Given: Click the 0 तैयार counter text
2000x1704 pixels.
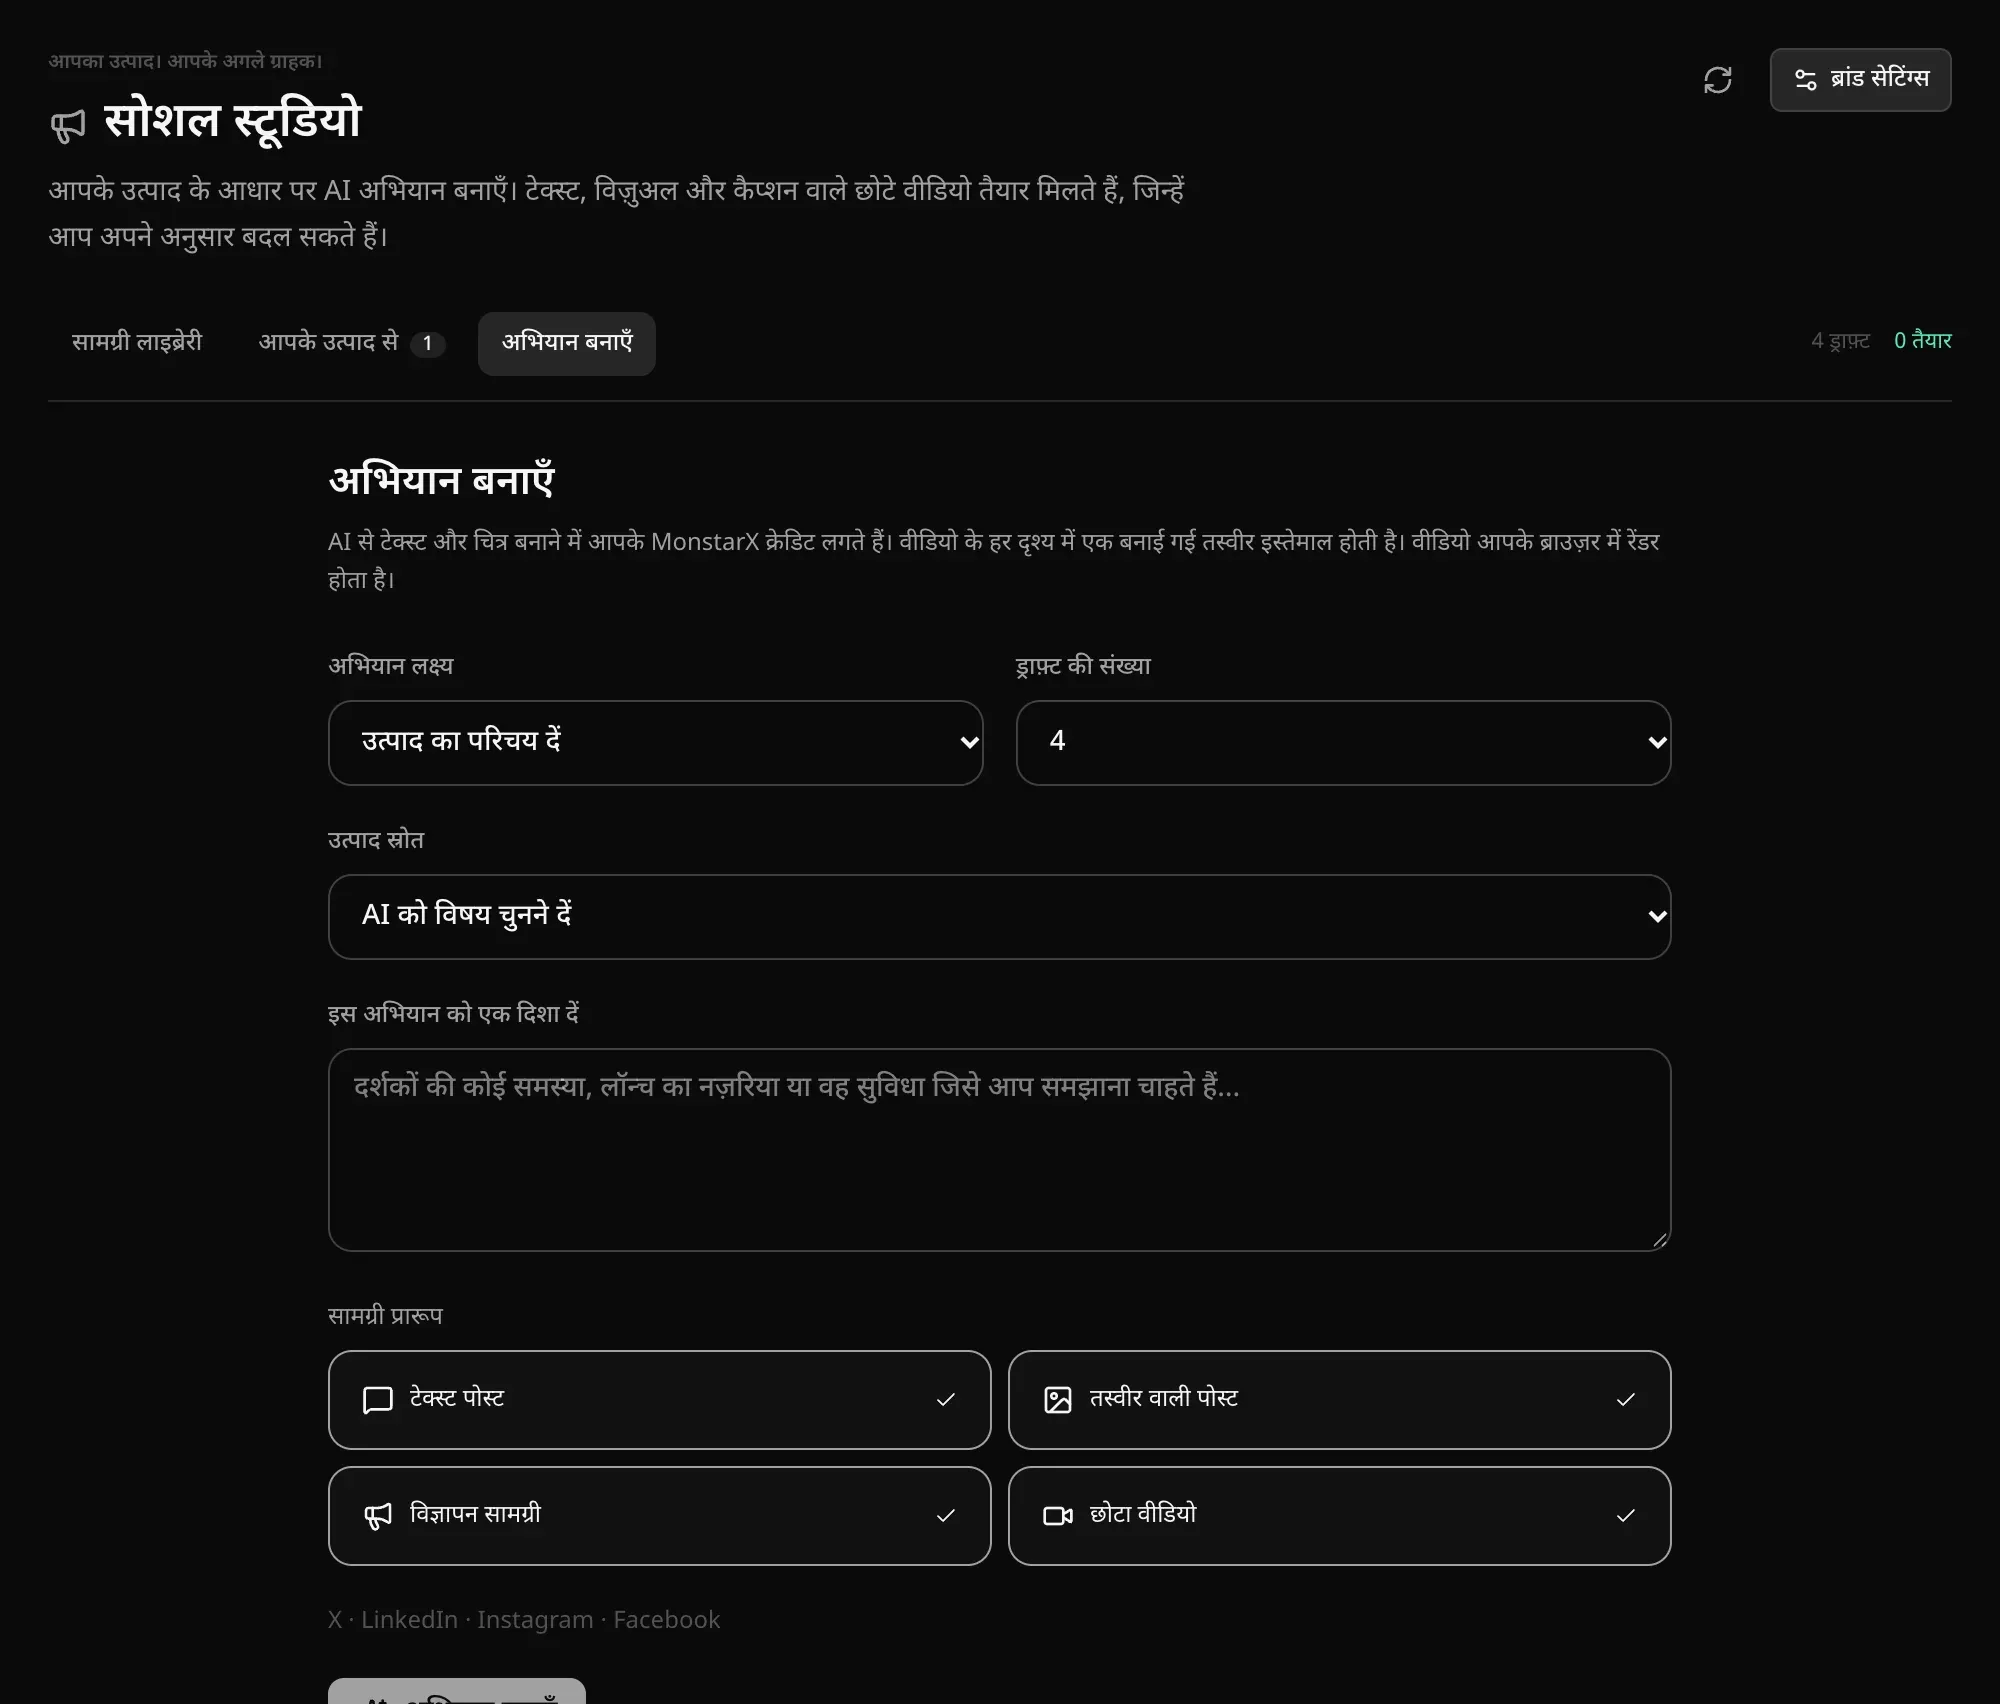Looking at the screenshot, I should coord(1922,341).
